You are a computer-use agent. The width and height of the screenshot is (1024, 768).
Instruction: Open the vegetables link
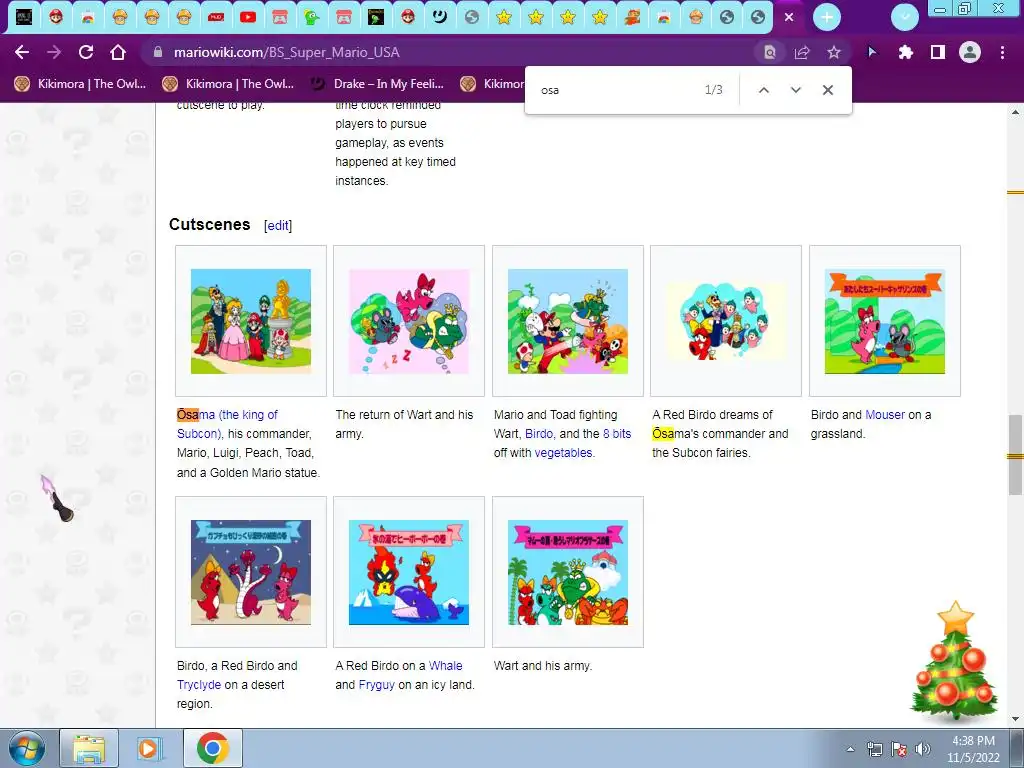563,453
